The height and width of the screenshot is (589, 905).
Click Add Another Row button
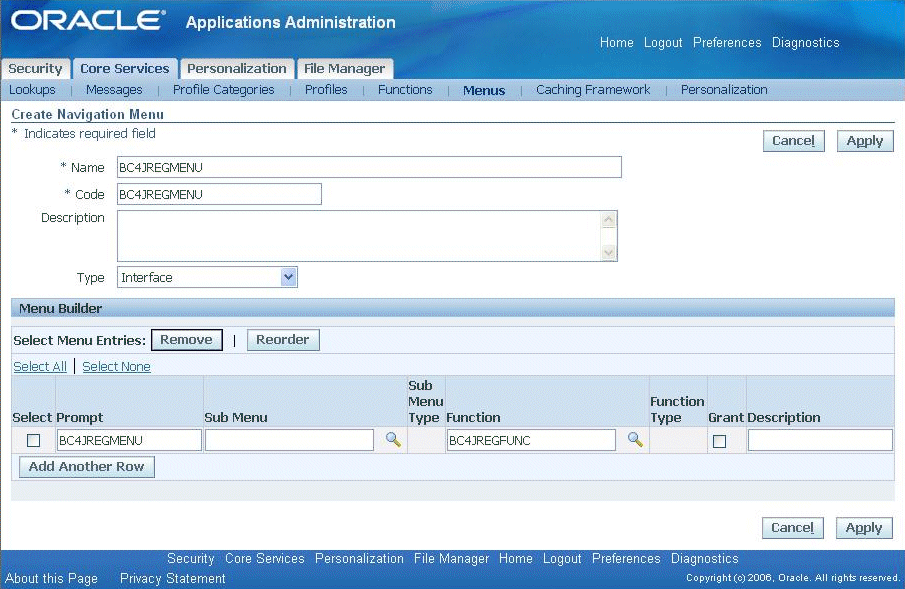tap(87, 467)
